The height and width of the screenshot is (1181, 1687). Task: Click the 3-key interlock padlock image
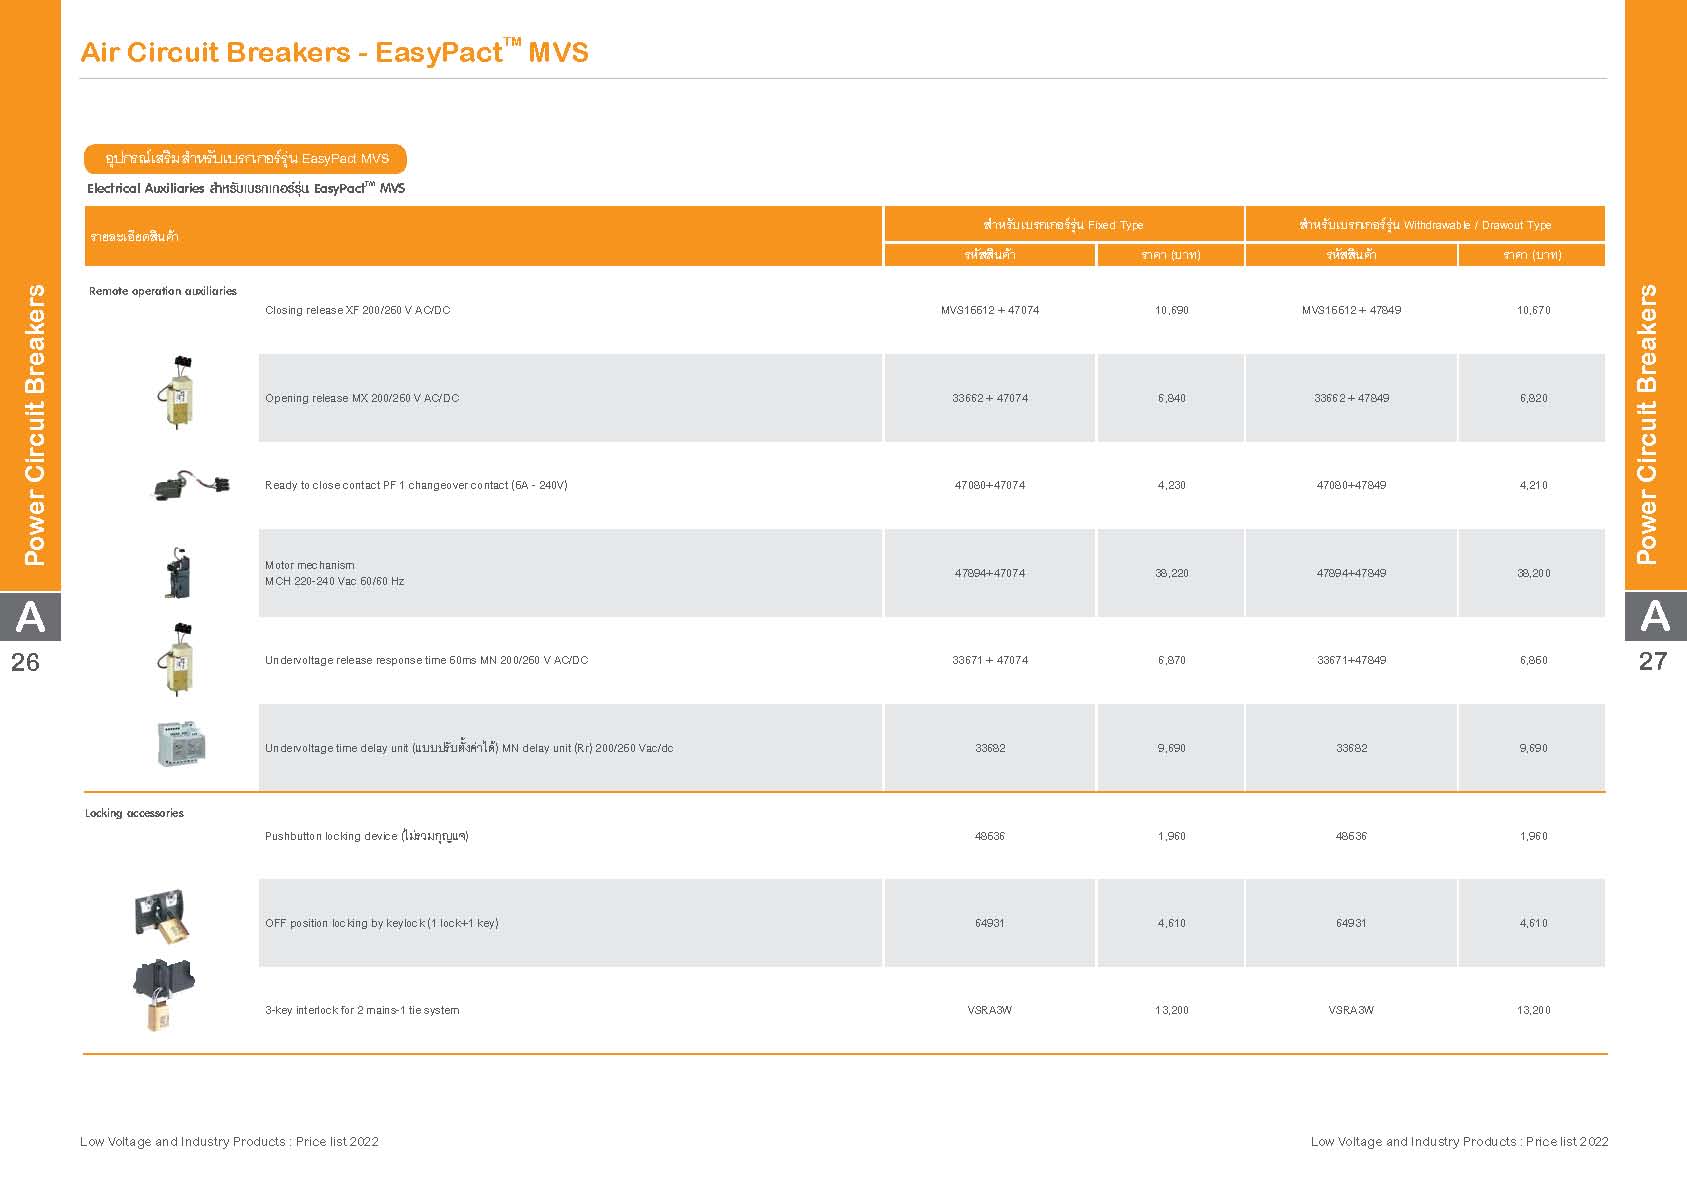163,995
